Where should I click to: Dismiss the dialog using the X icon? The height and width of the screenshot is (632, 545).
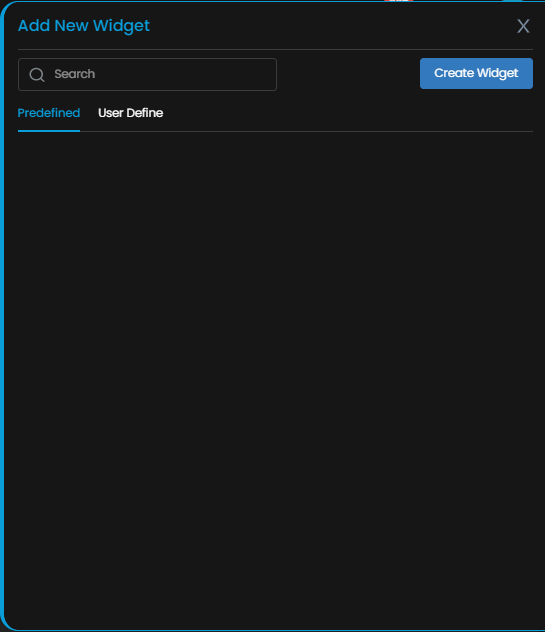(523, 26)
